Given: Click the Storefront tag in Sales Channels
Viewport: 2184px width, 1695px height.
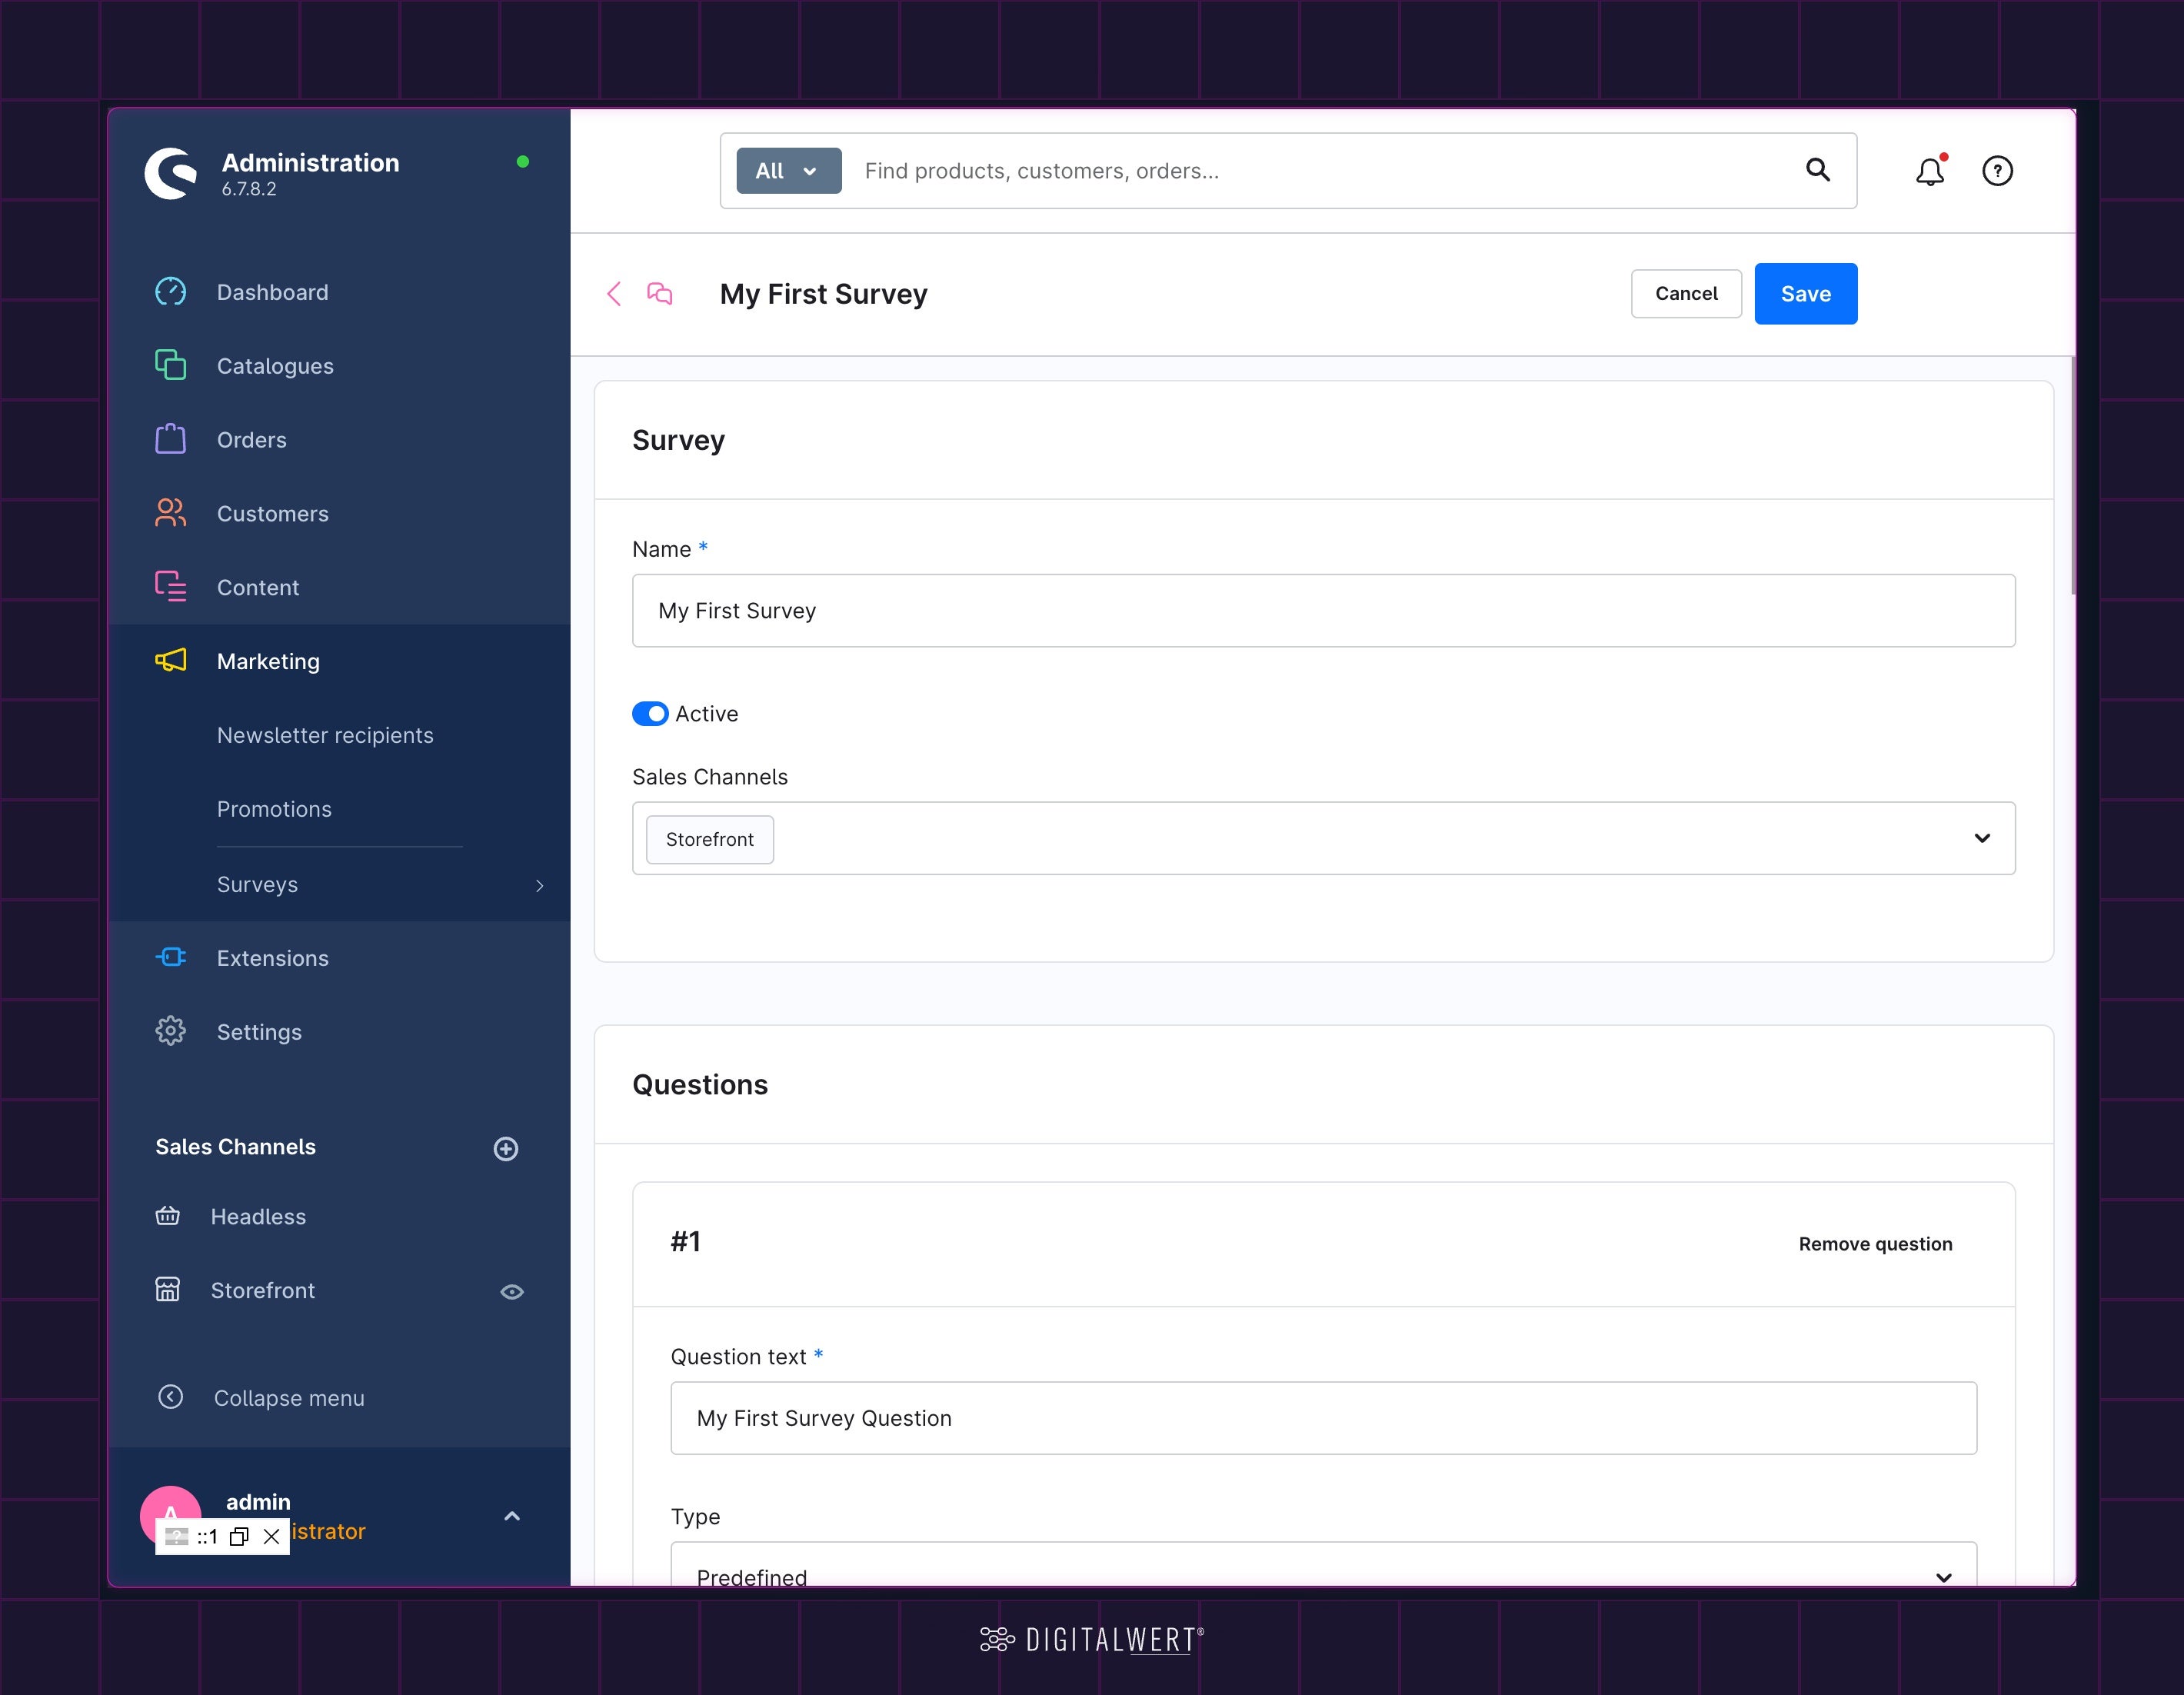Looking at the screenshot, I should pos(710,839).
